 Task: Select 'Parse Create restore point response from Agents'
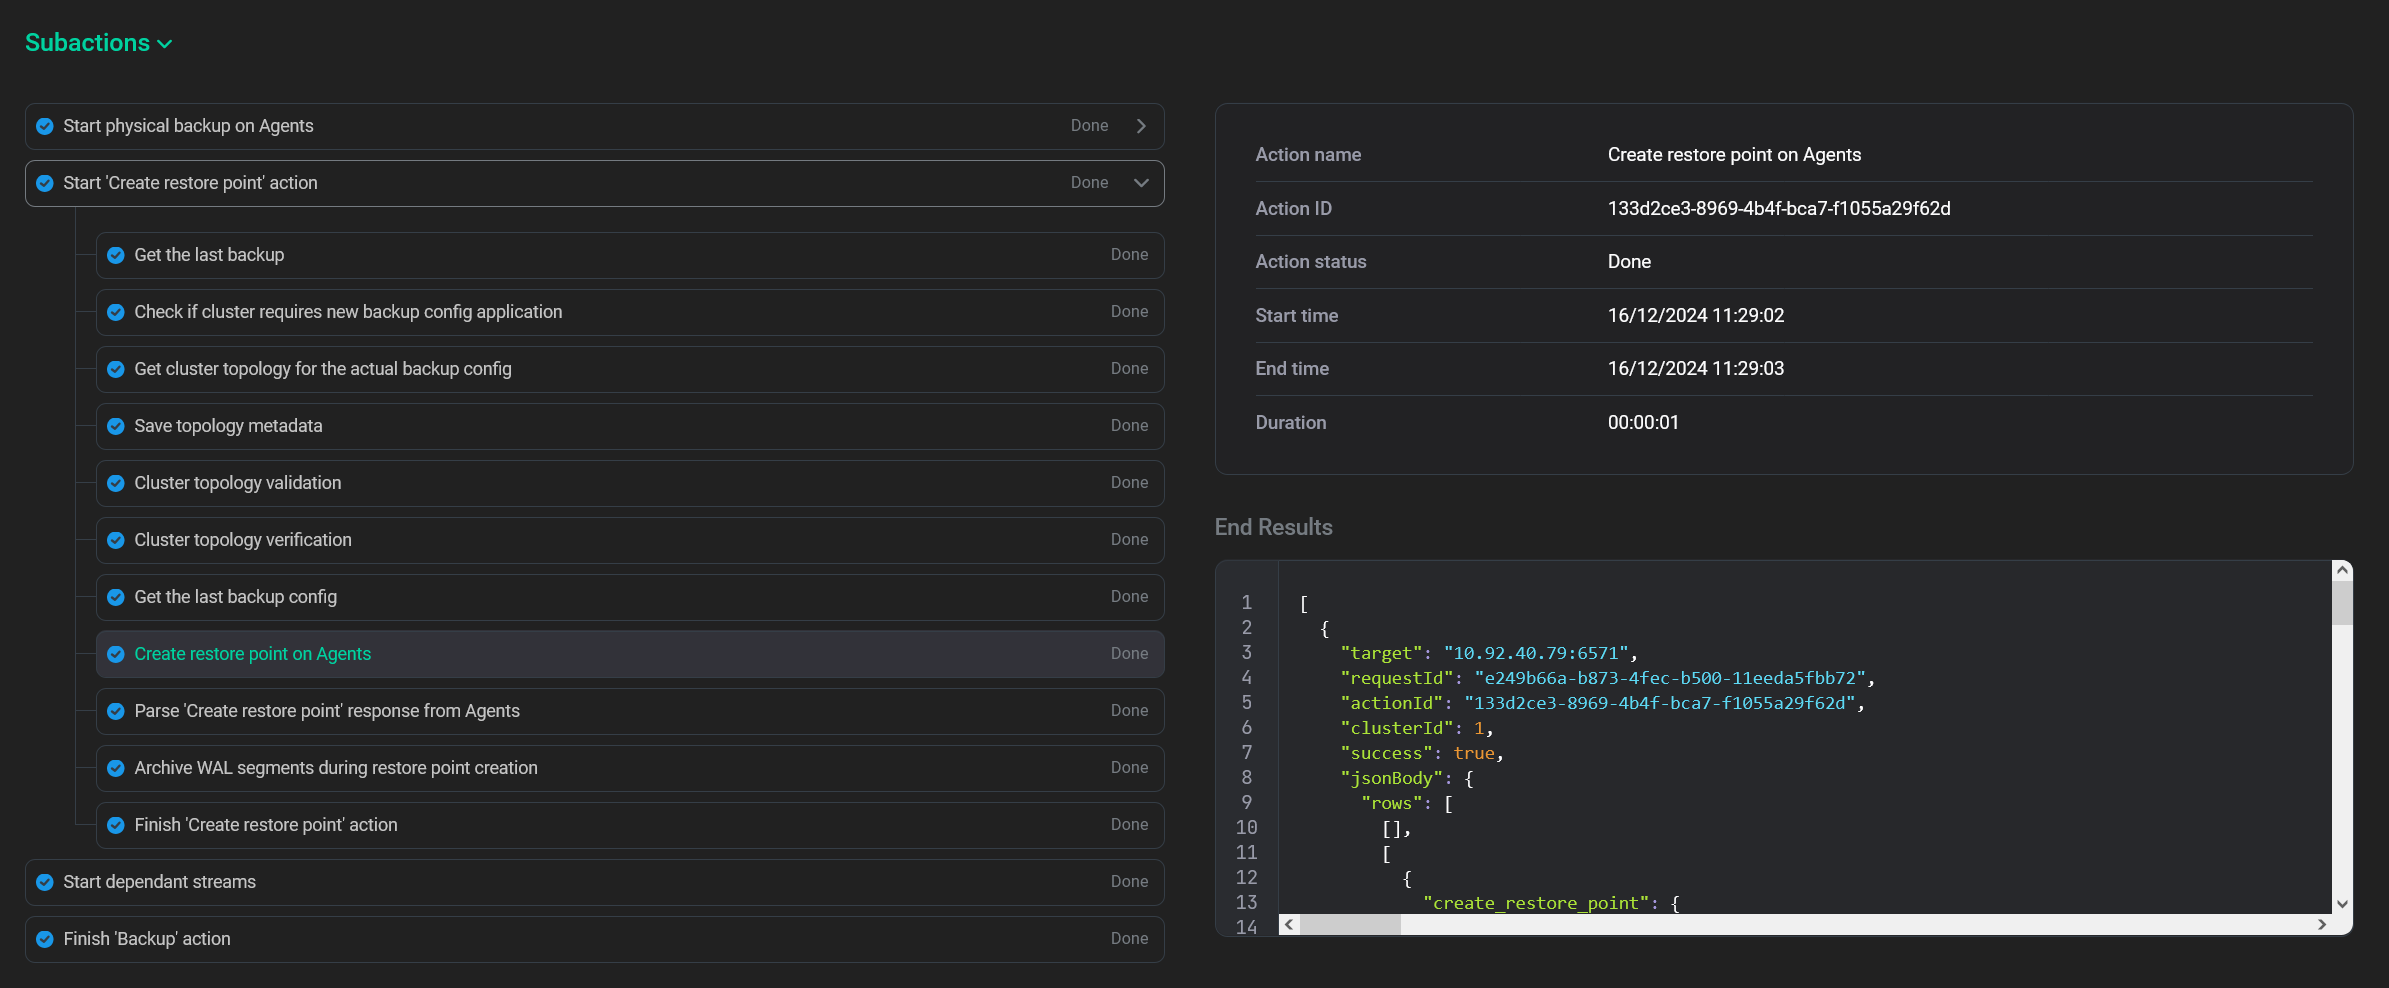click(630, 711)
